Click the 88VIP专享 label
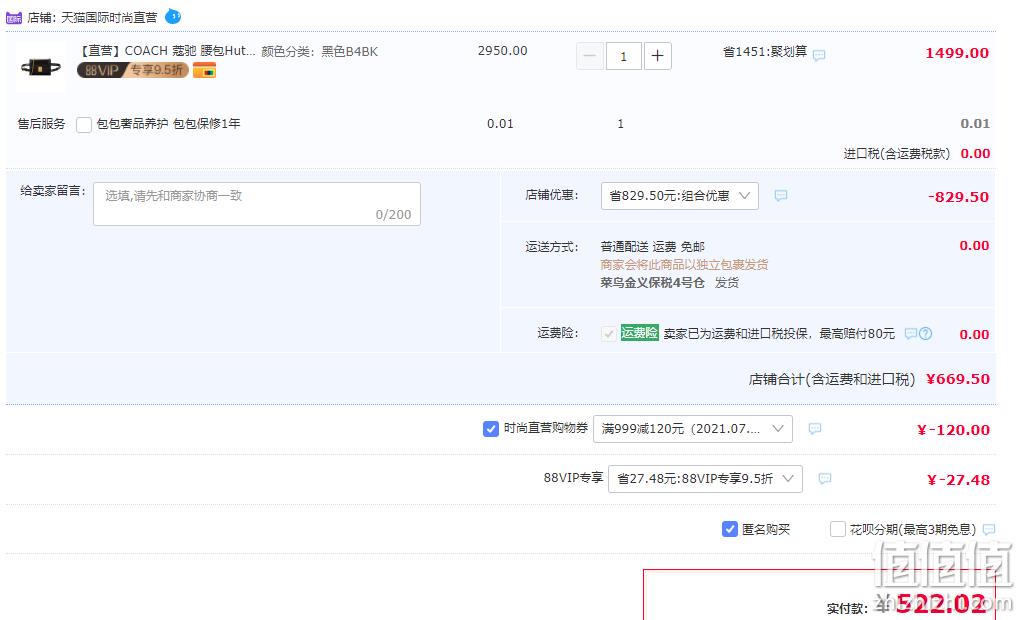The height and width of the screenshot is (620, 1022). coord(574,478)
